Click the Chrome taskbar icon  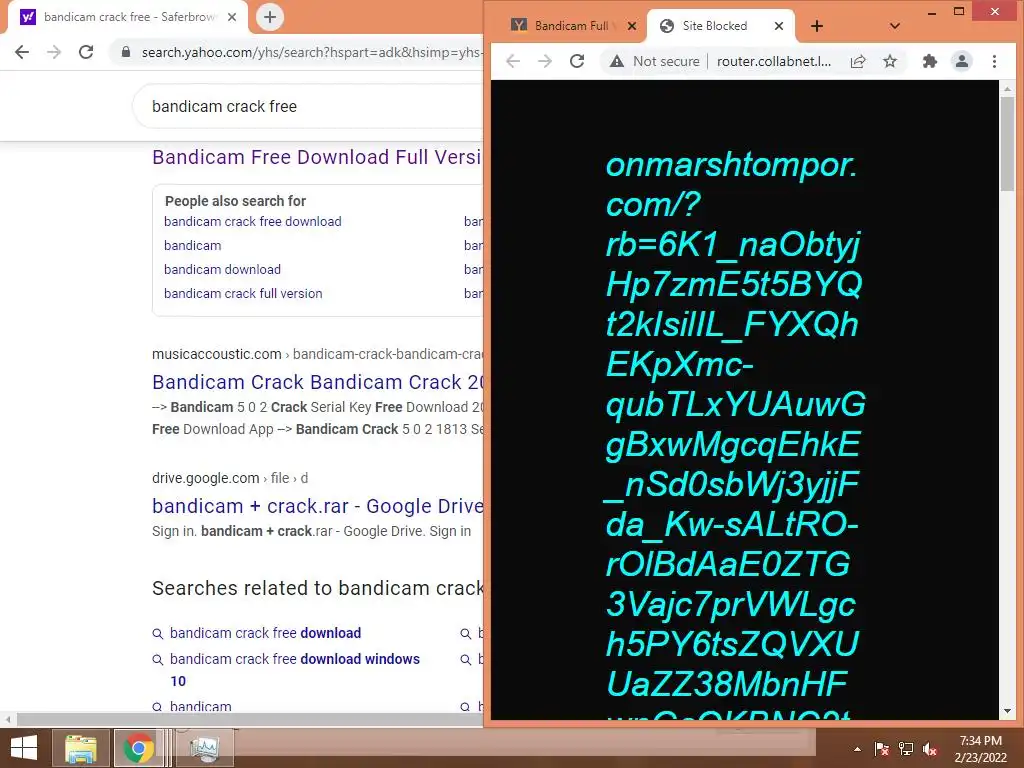pos(138,748)
